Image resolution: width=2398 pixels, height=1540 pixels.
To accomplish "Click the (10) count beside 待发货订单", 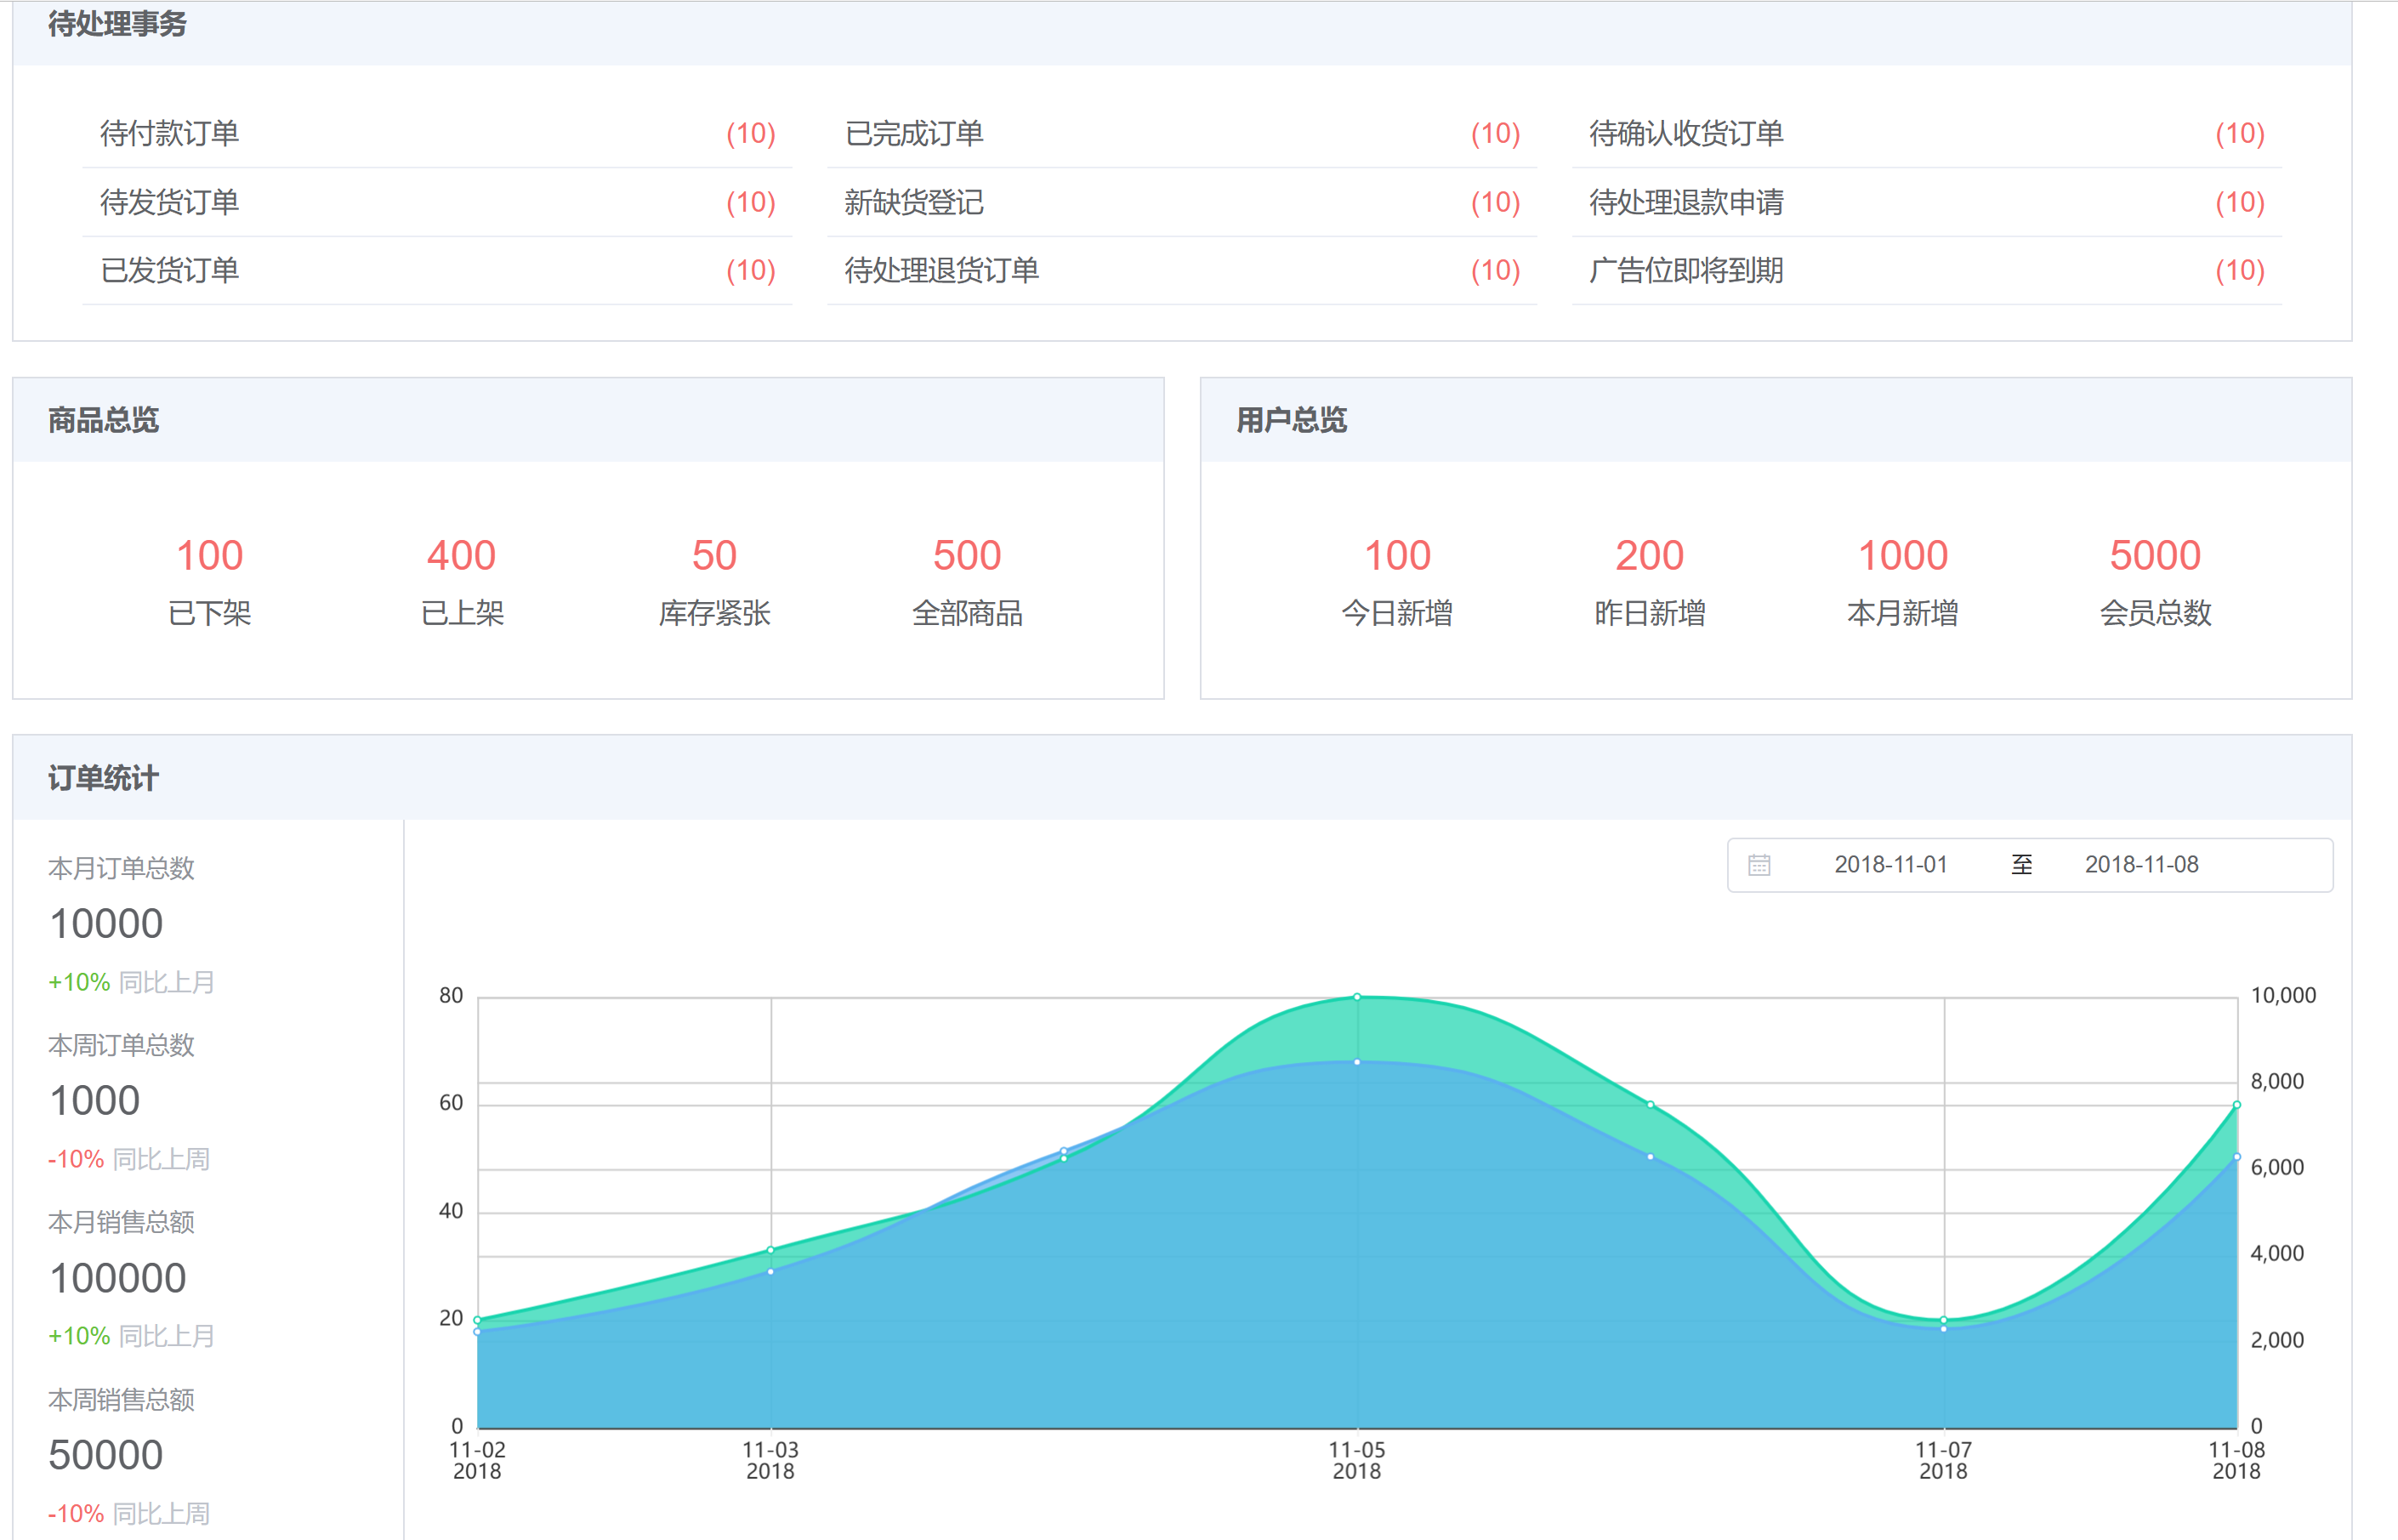I will click(751, 202).
